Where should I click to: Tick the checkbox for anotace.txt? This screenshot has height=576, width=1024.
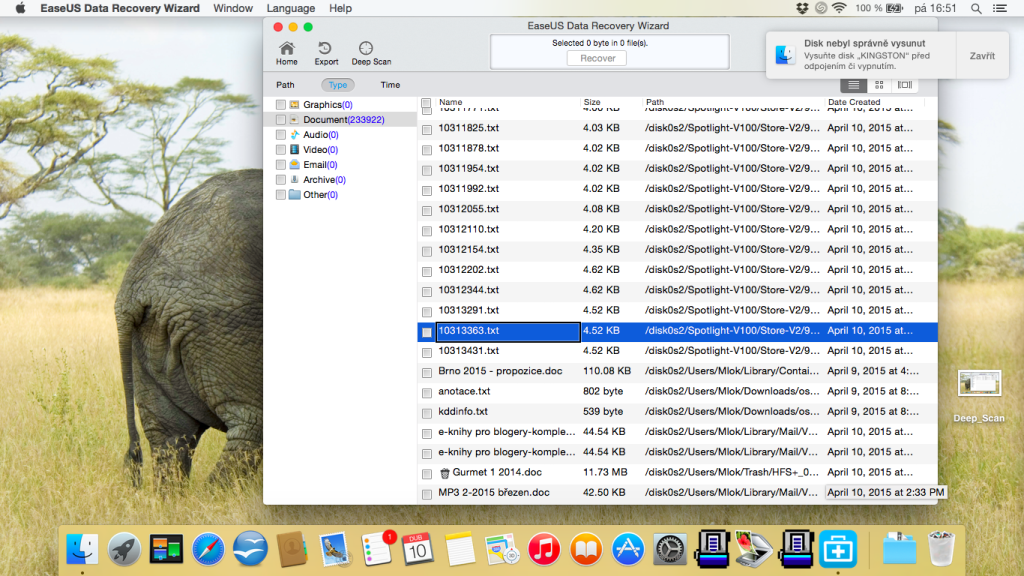pos(427,392)
